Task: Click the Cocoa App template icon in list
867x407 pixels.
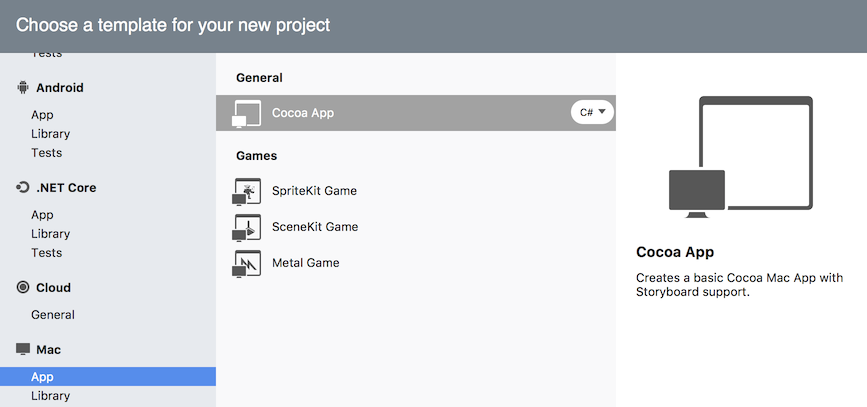Action: (247, 113)
